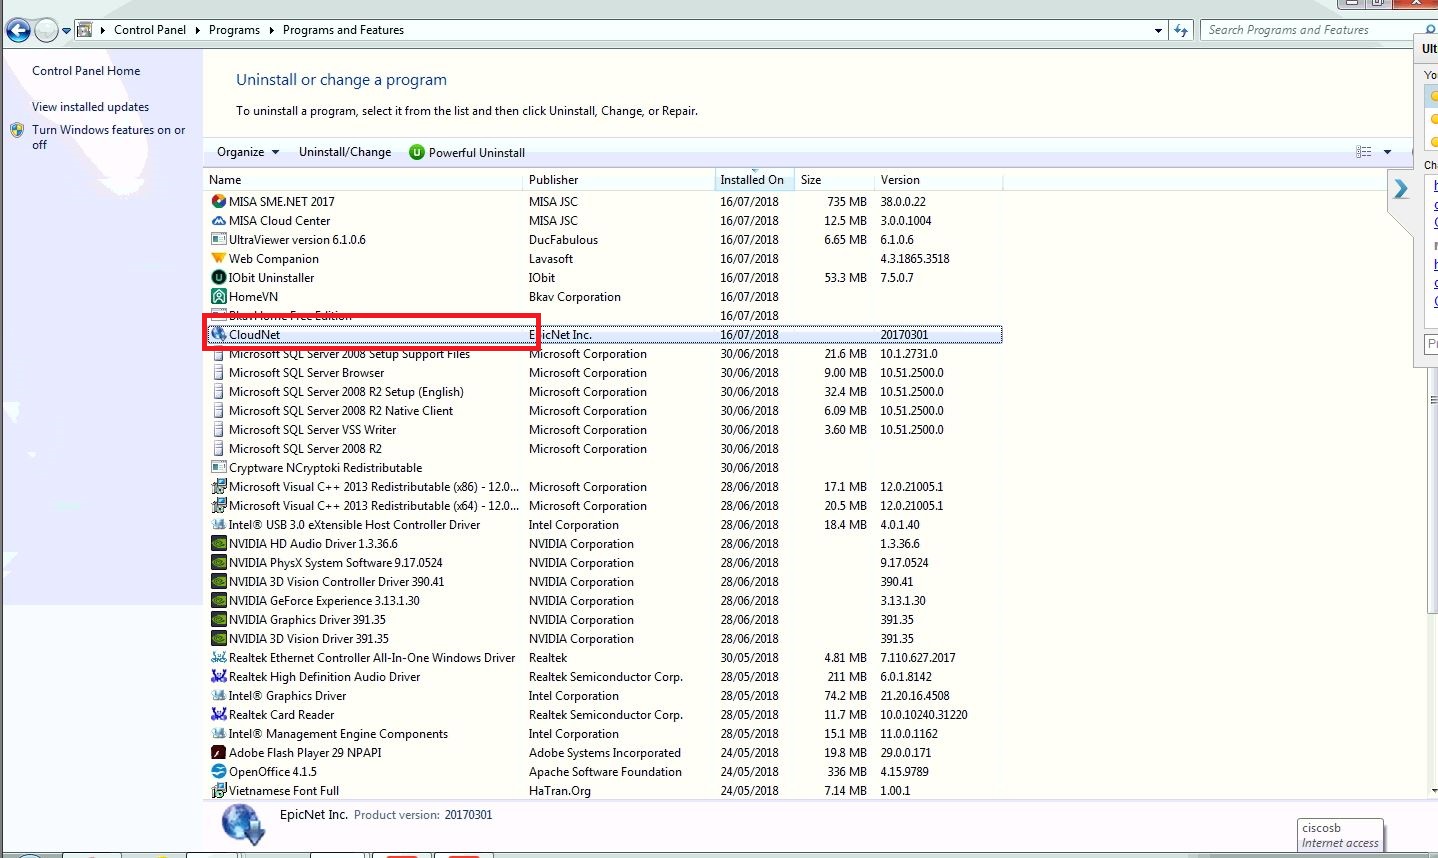
Task: Click the Control Panel icon in address bar
Action: [x=85, y=30]
